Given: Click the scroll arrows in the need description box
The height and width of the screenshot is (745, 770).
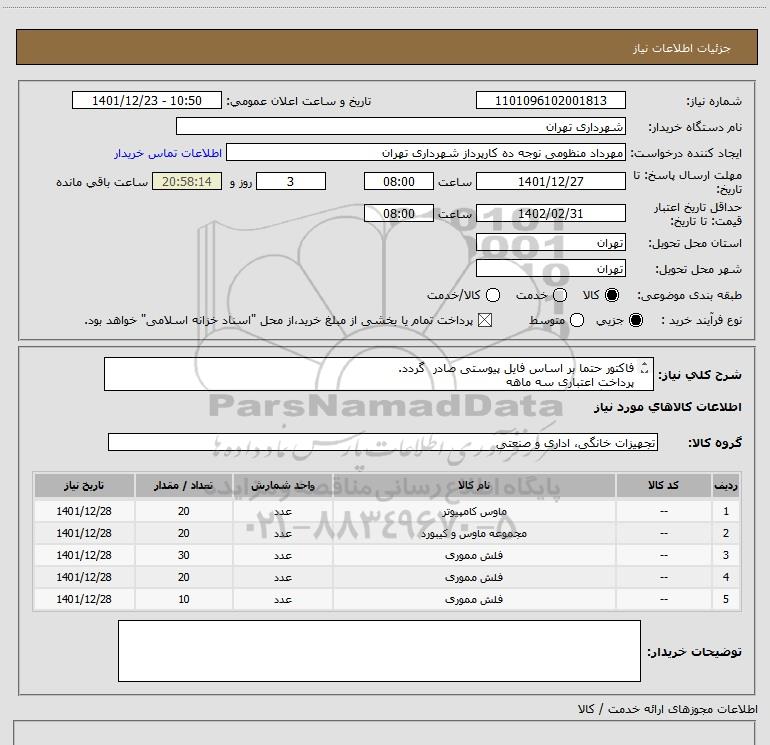Looking at the screenshot, I should [x=645, y=368].
